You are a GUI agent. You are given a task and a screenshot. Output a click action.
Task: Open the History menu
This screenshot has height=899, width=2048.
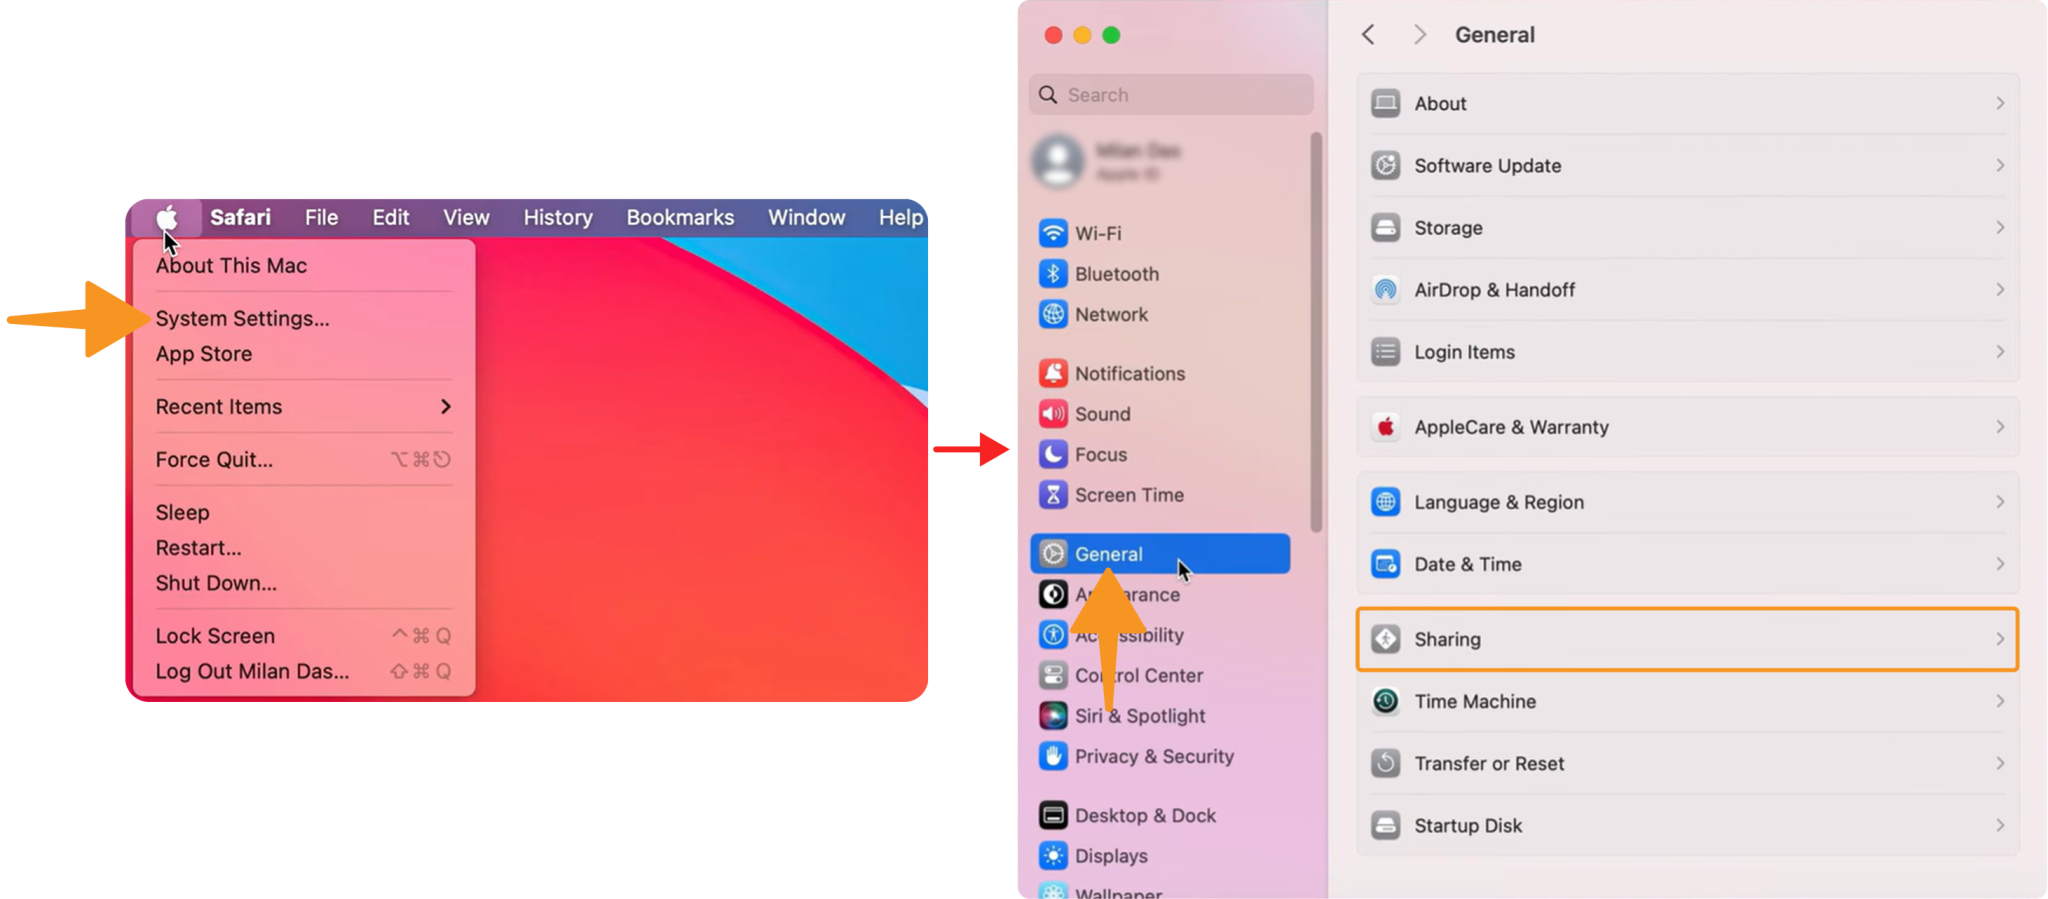558,217
